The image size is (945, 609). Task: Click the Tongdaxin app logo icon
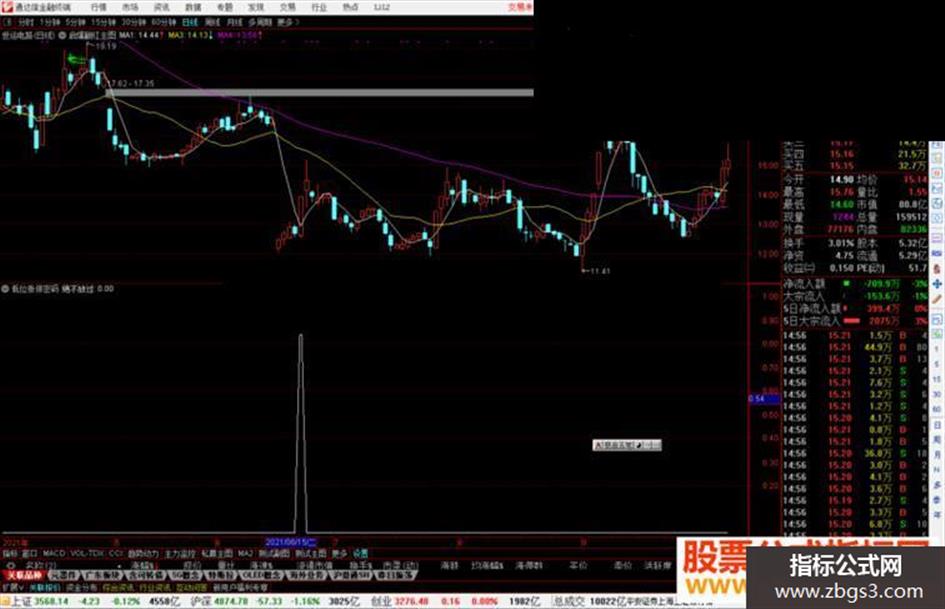click(x=7, y=7)
